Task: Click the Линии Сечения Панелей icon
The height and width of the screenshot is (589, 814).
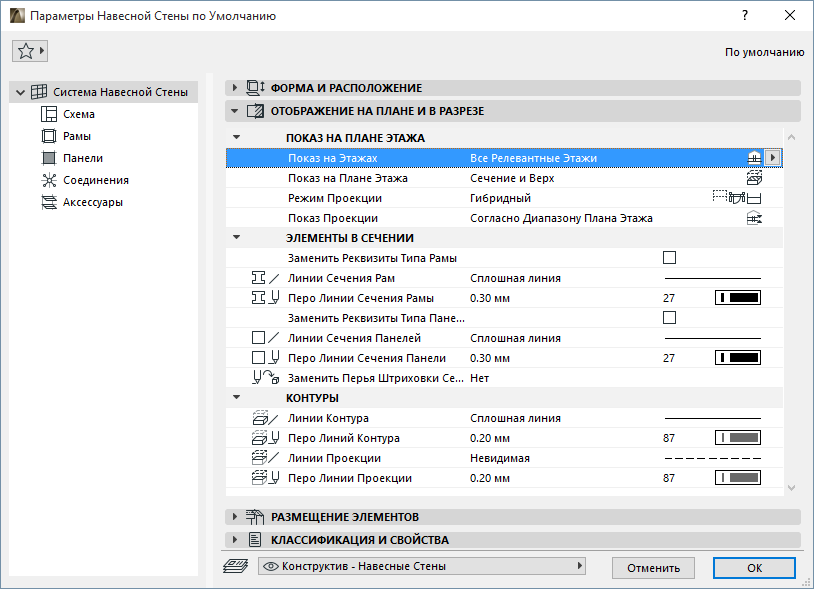Action: tap(265, 338)
